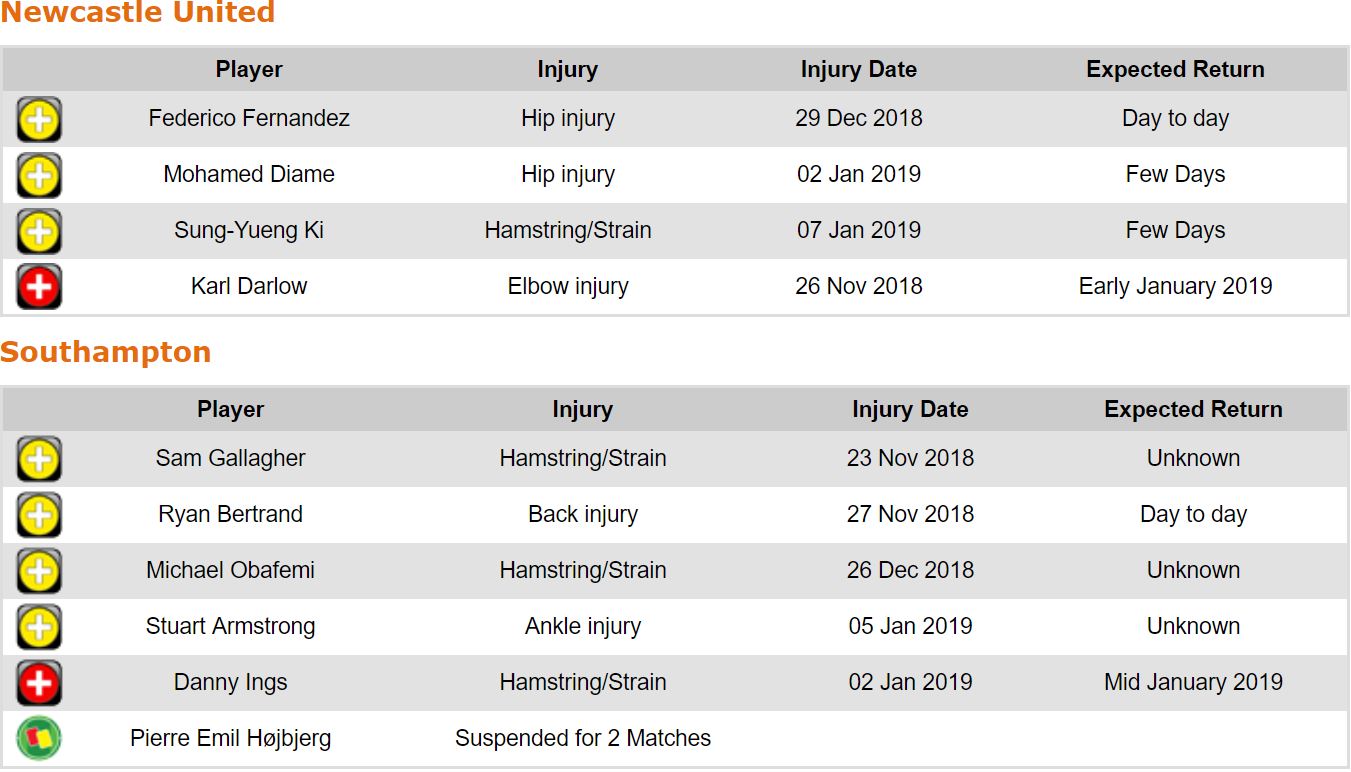Viewport: 1351px width, 772px height.
Task: Select player name Danny Ings
Action: (230, 683)
